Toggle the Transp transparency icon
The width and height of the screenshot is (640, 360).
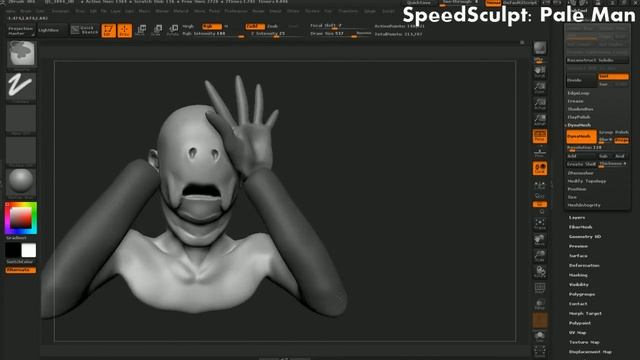540,304
